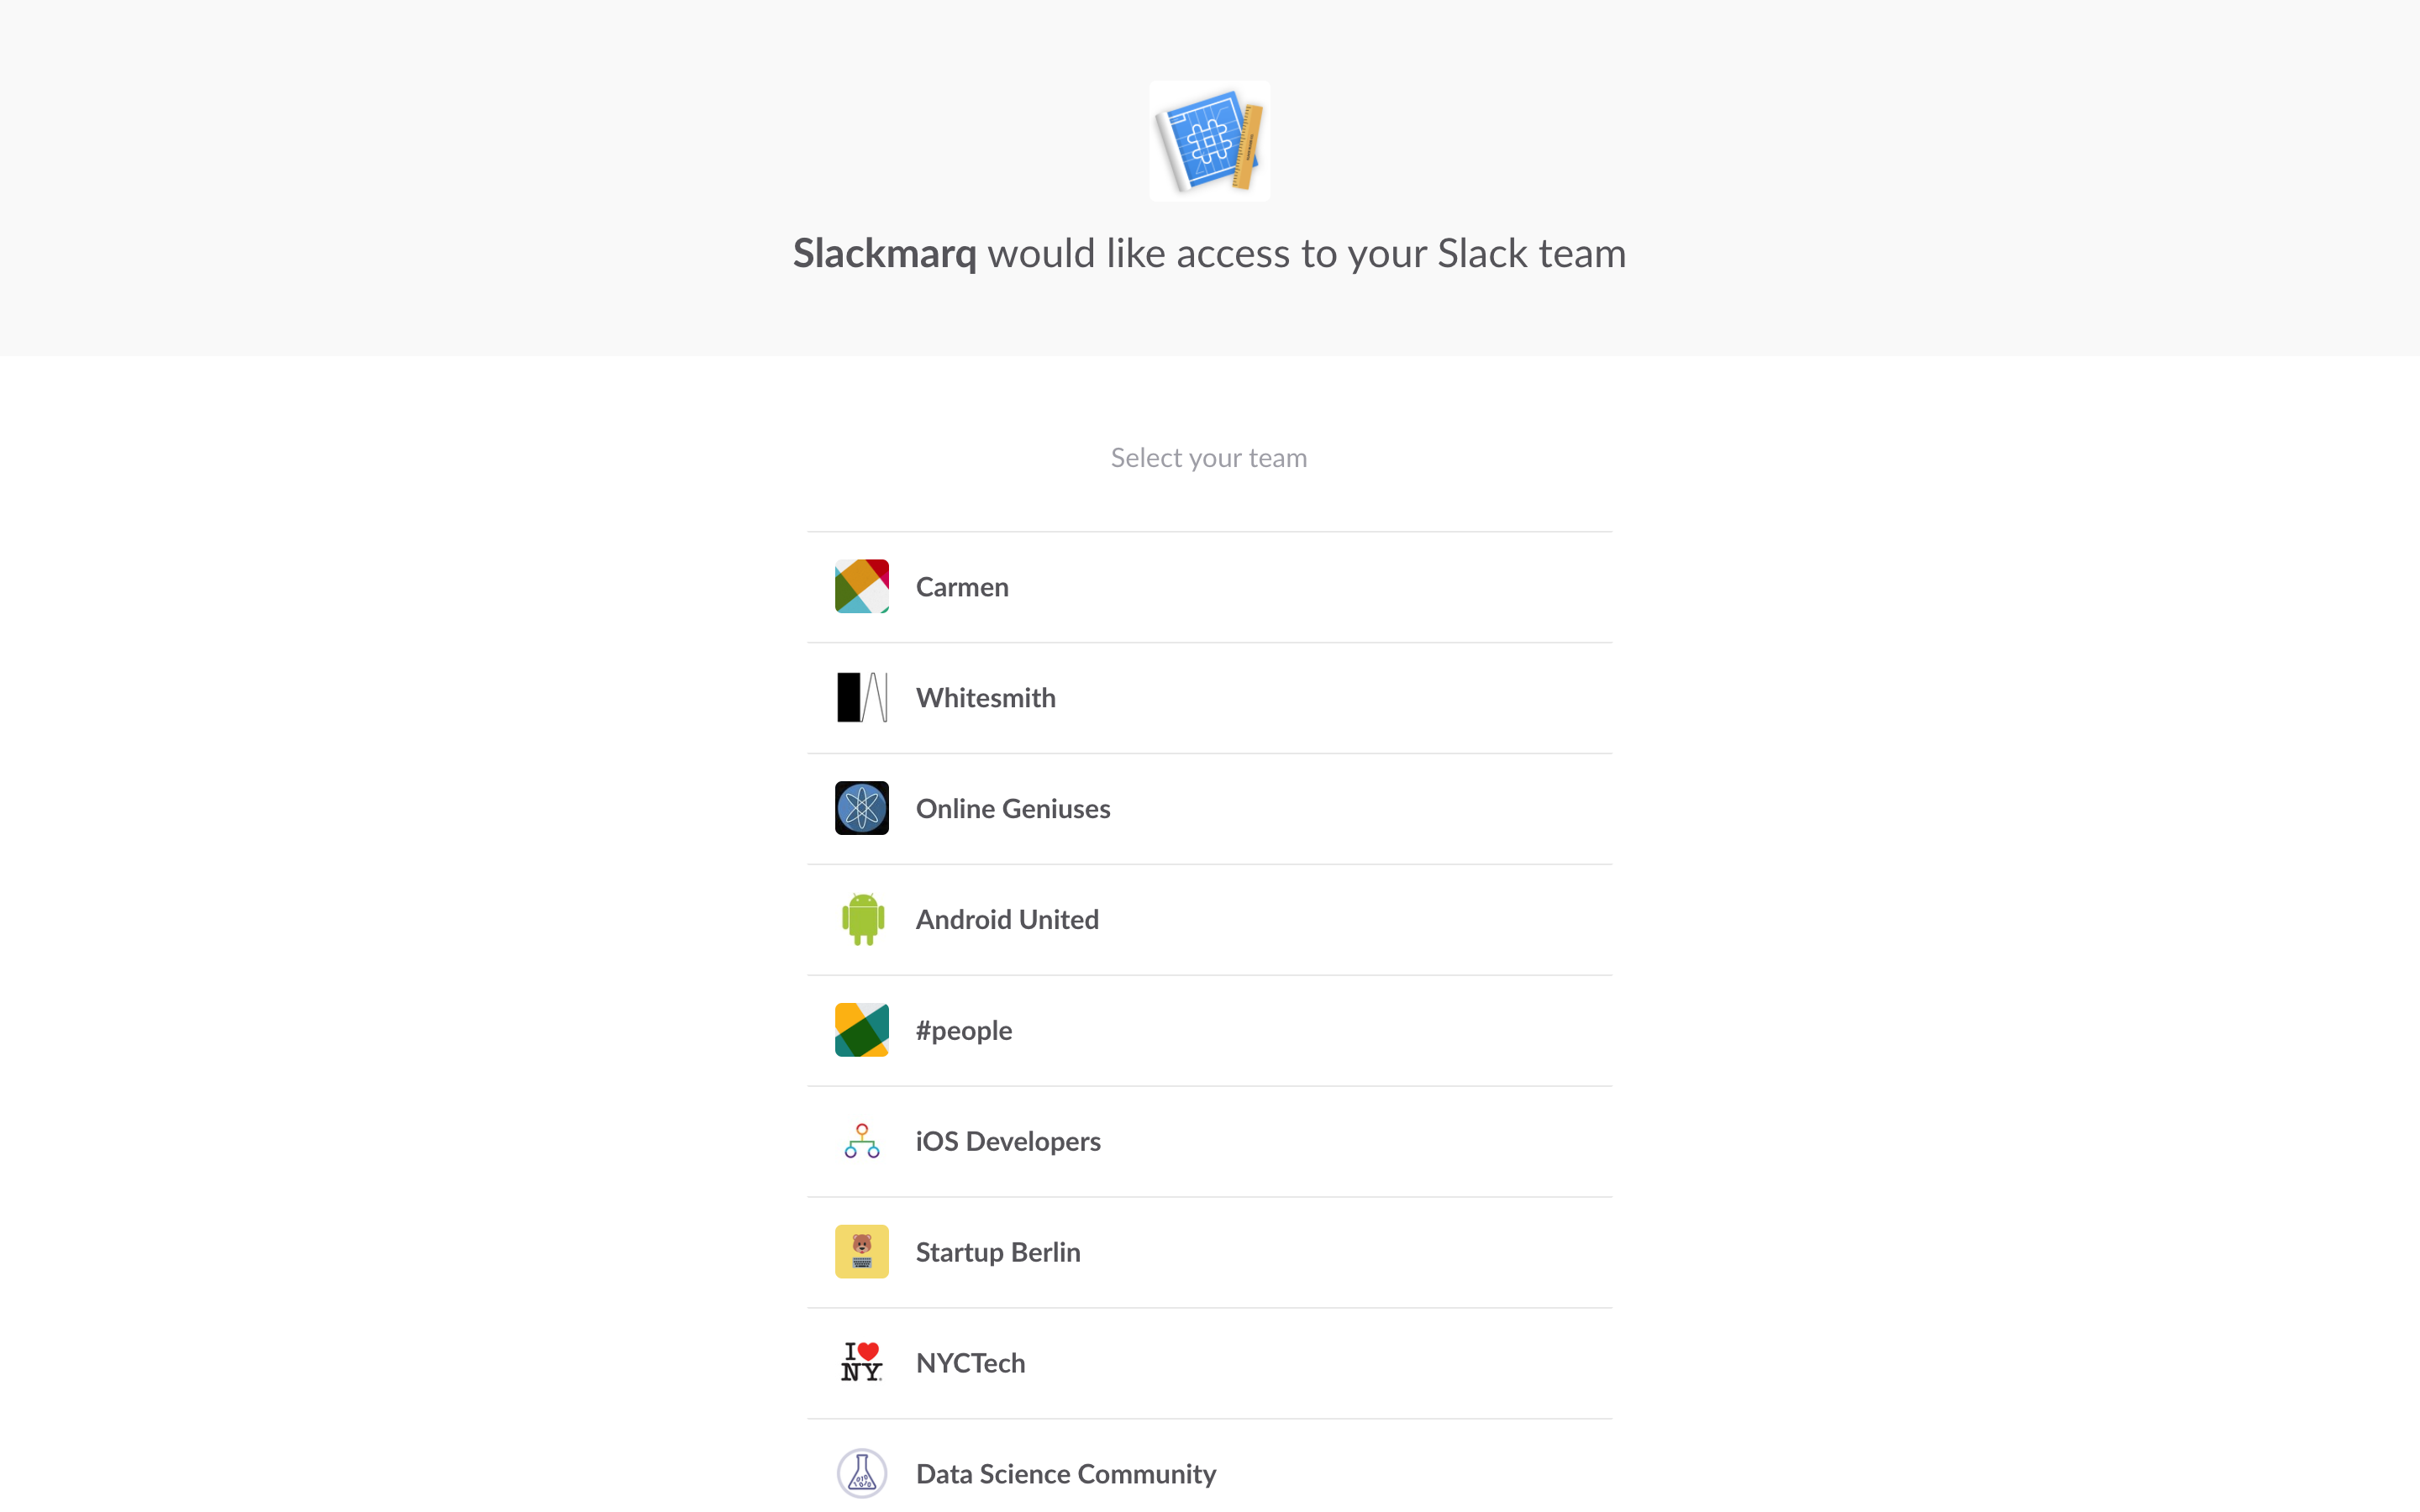This screenshot has height=1512, width=2420.
Task: Select Online Geniuses team name
Action: 1012,809
